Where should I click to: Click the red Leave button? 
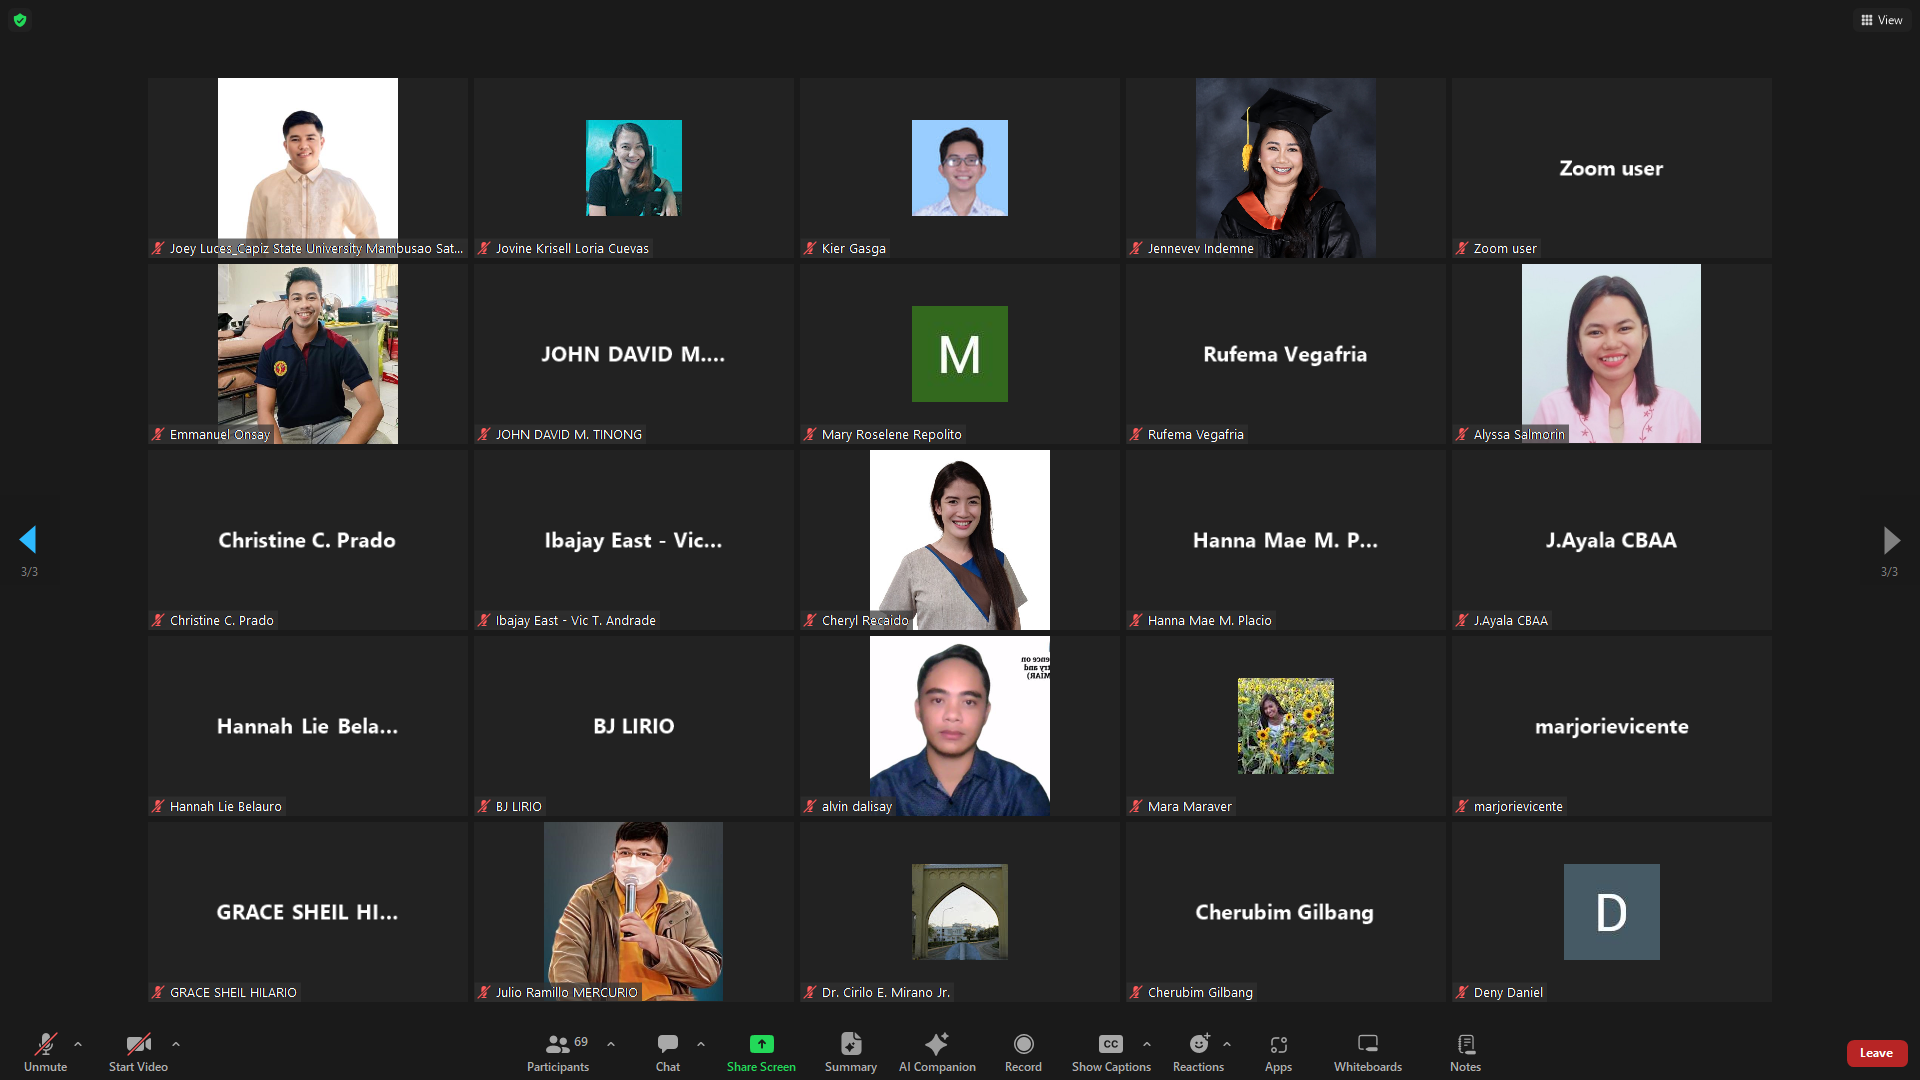[x=1875, y=1053]
